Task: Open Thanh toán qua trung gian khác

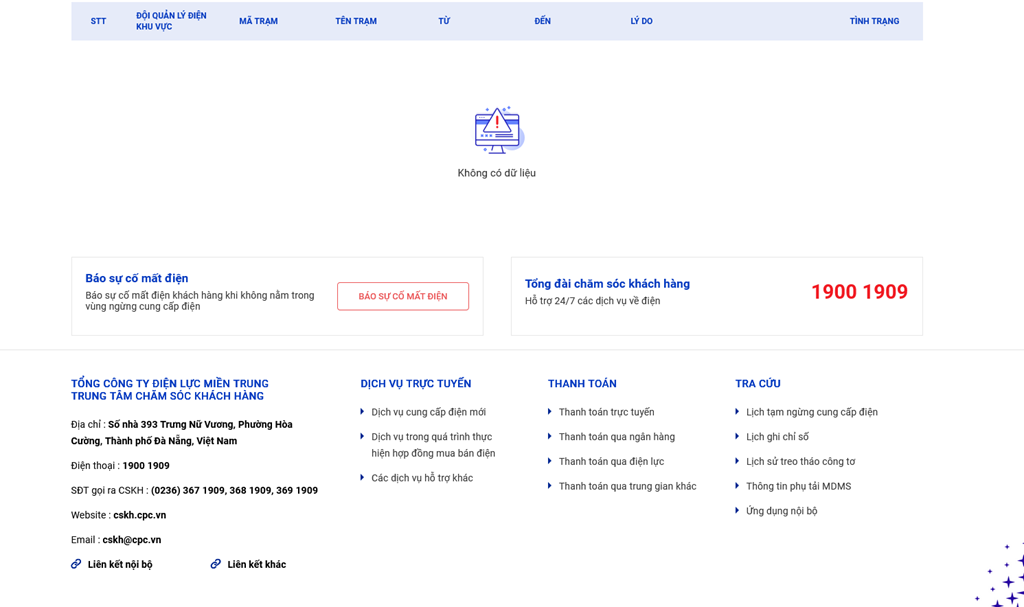Action: (x=627, y=486)
